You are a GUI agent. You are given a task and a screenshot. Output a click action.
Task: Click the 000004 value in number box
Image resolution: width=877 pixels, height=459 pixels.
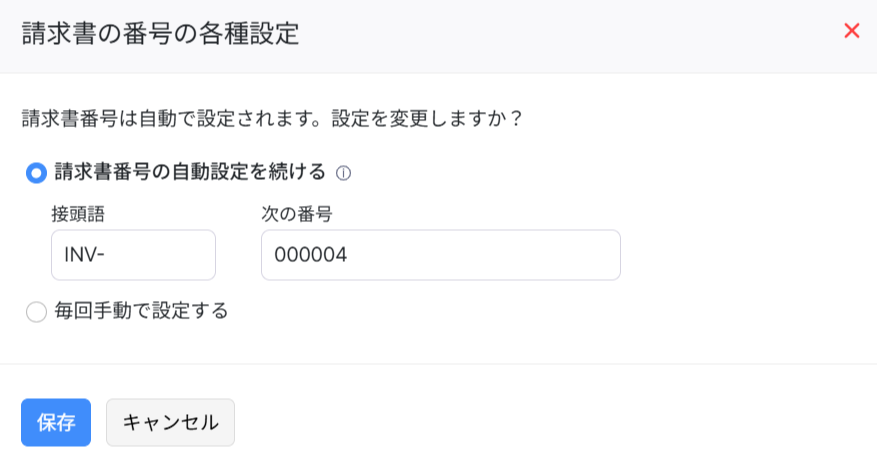(x=310, y=255)
